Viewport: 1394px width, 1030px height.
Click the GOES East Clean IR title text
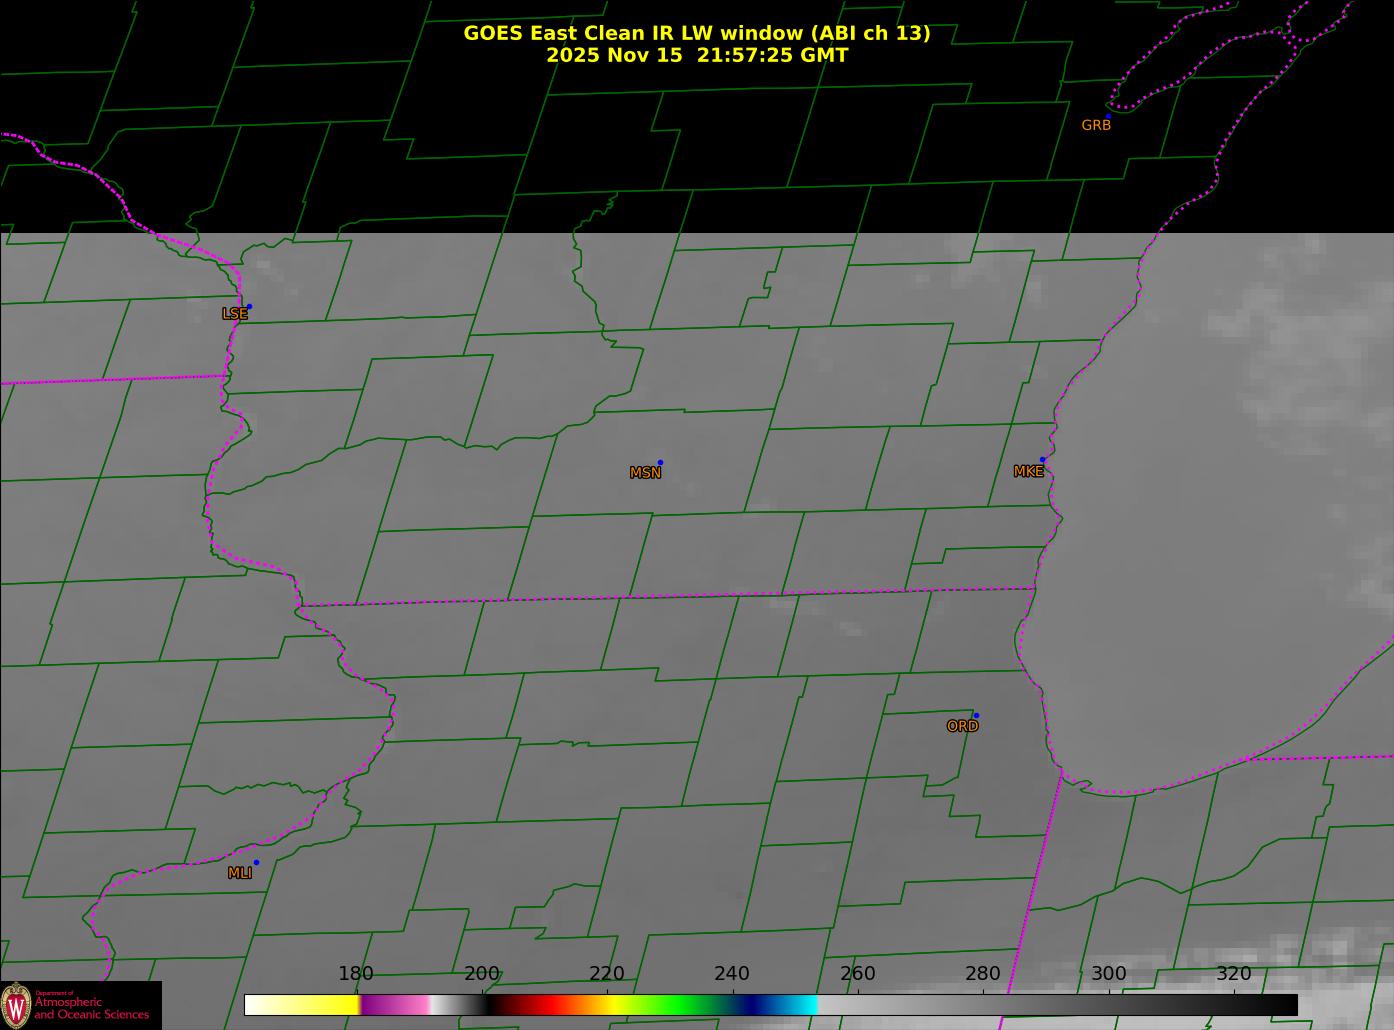coord(696,33)
